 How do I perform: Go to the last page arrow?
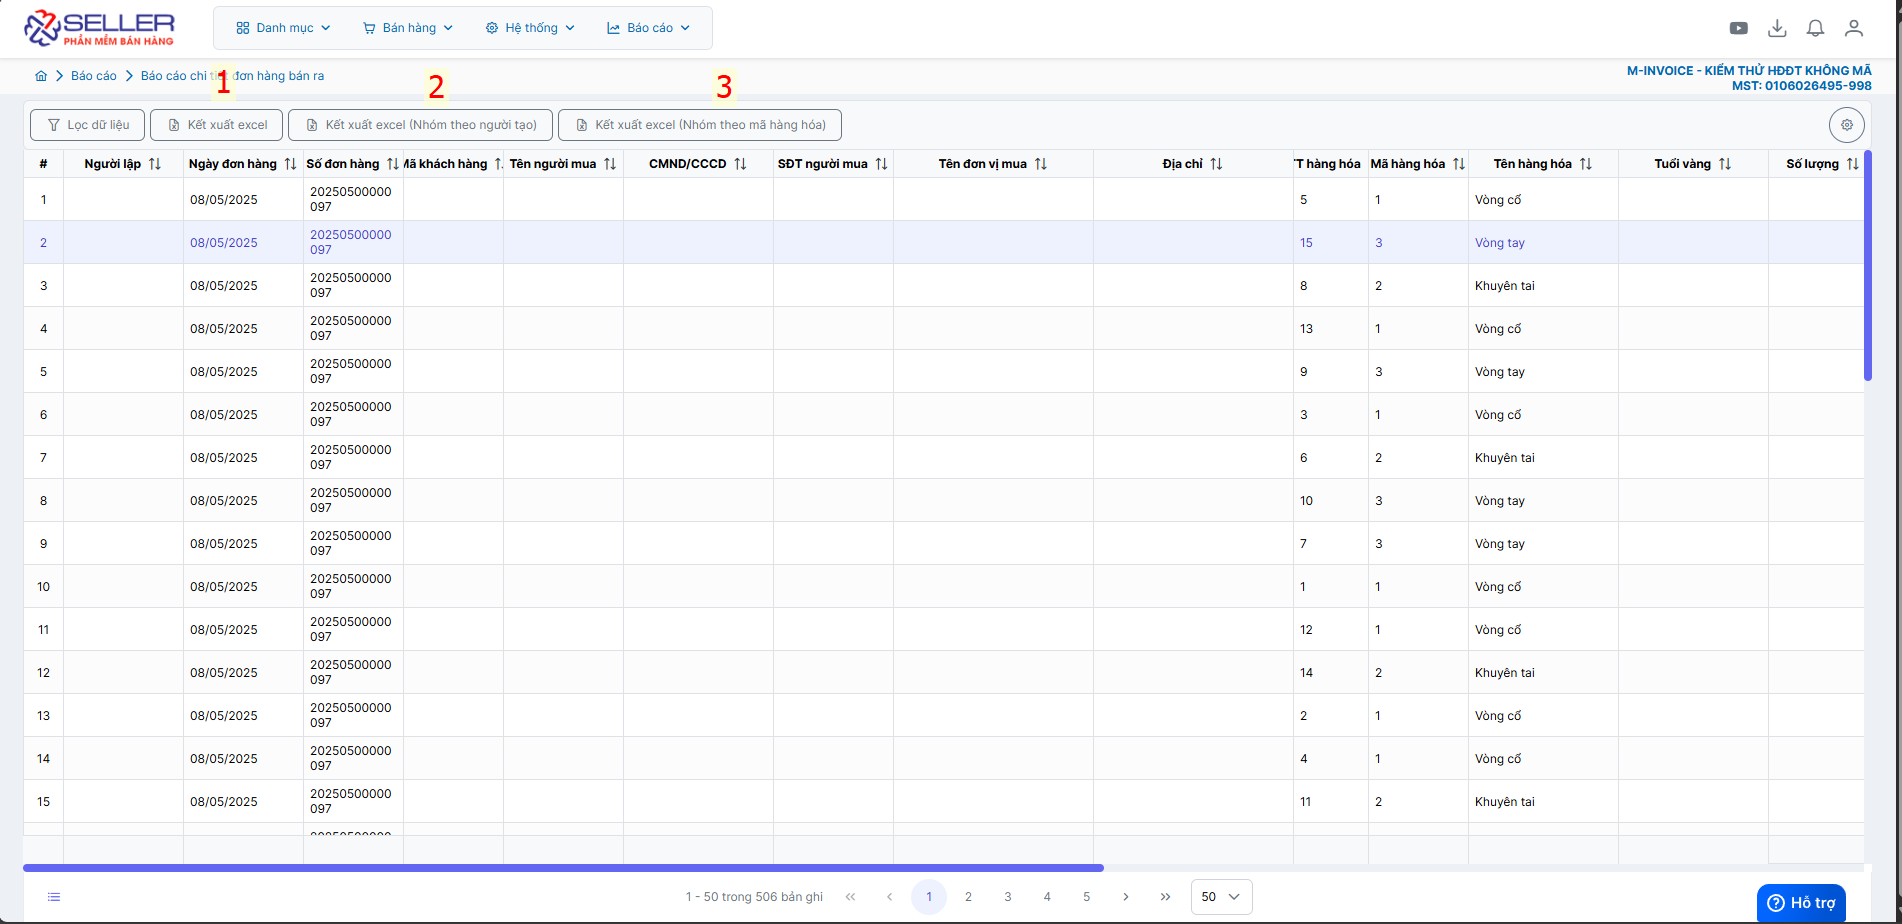pyautogui.click(x=1165, y=897)
